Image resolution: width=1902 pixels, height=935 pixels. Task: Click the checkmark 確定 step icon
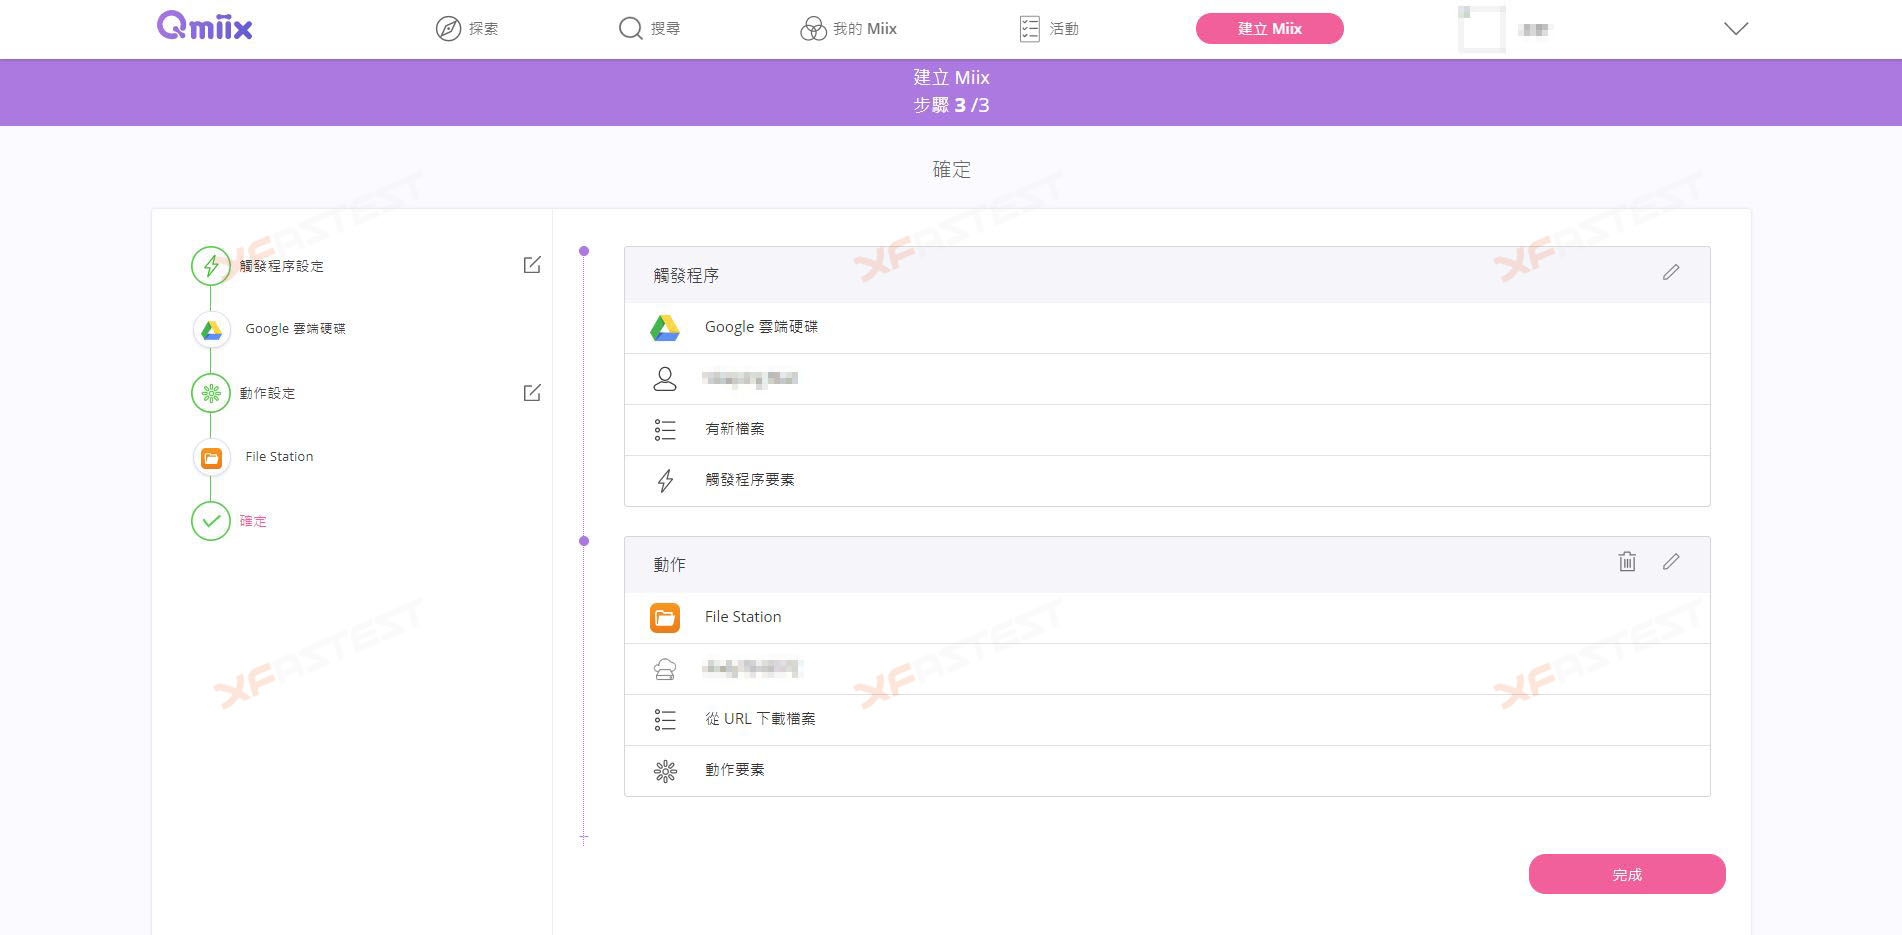click(211, 521)
